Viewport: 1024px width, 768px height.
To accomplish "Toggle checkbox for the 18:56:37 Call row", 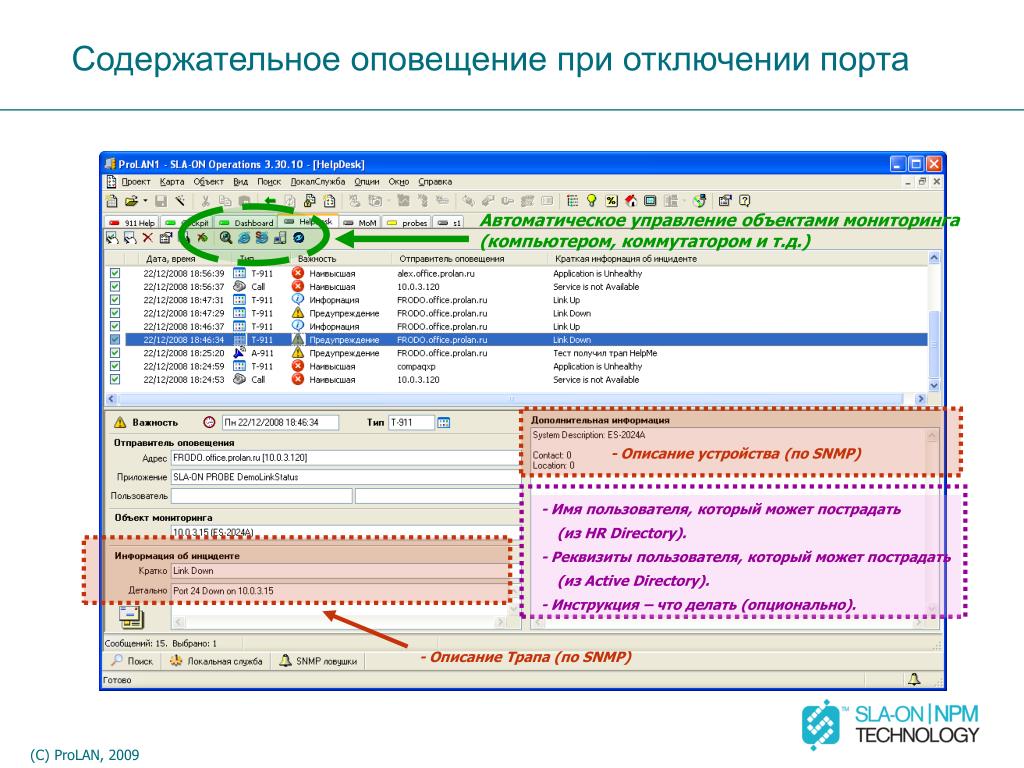I will coord(115,286).
